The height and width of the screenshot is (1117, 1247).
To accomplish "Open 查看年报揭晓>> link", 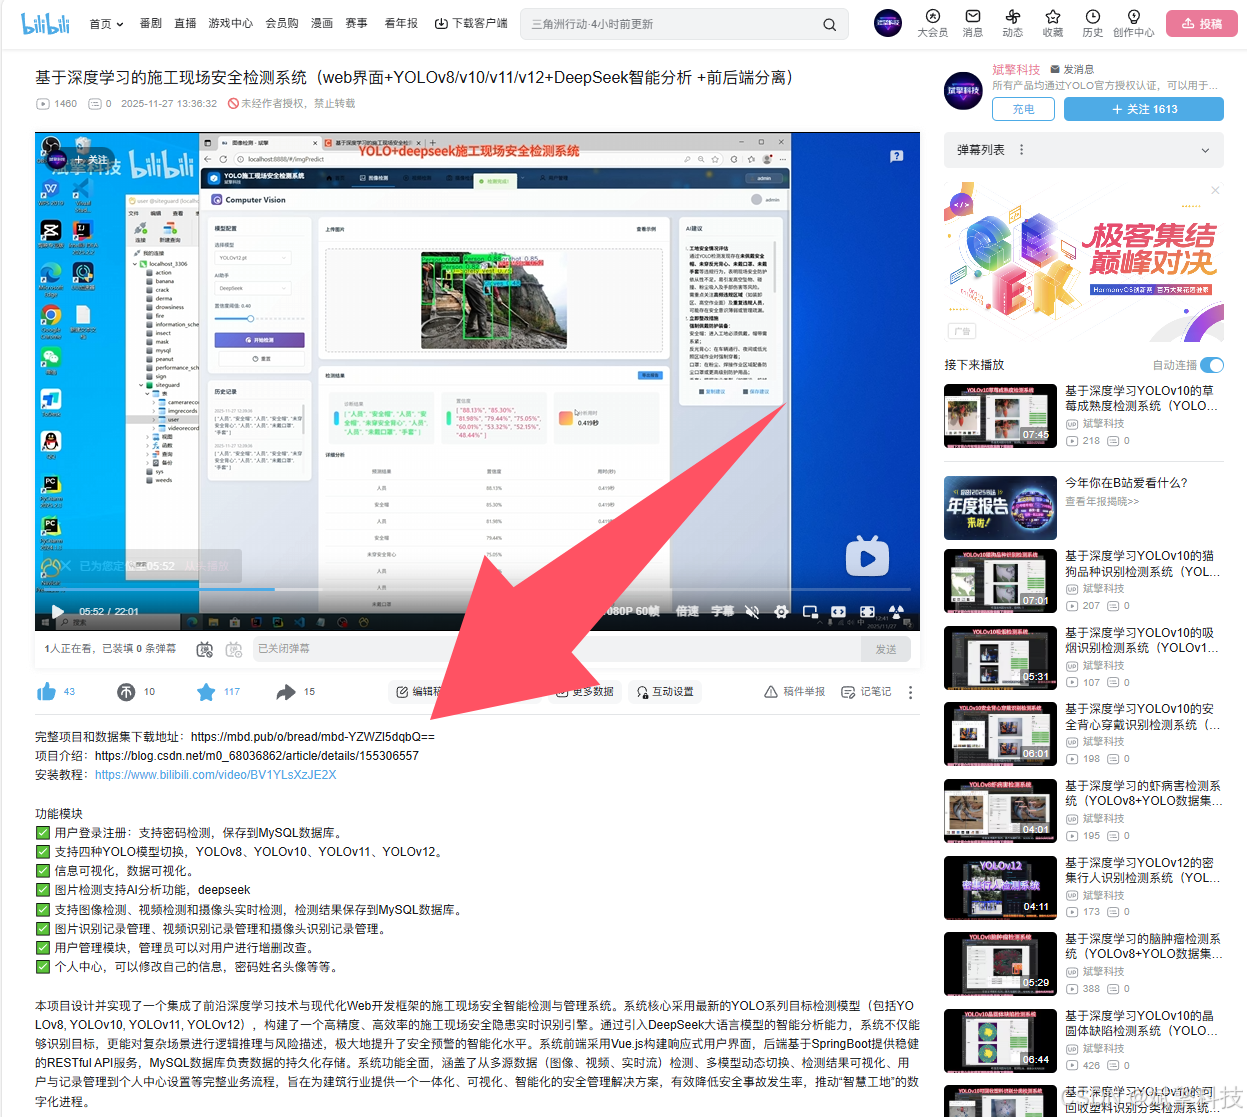I will point(1102,502).
